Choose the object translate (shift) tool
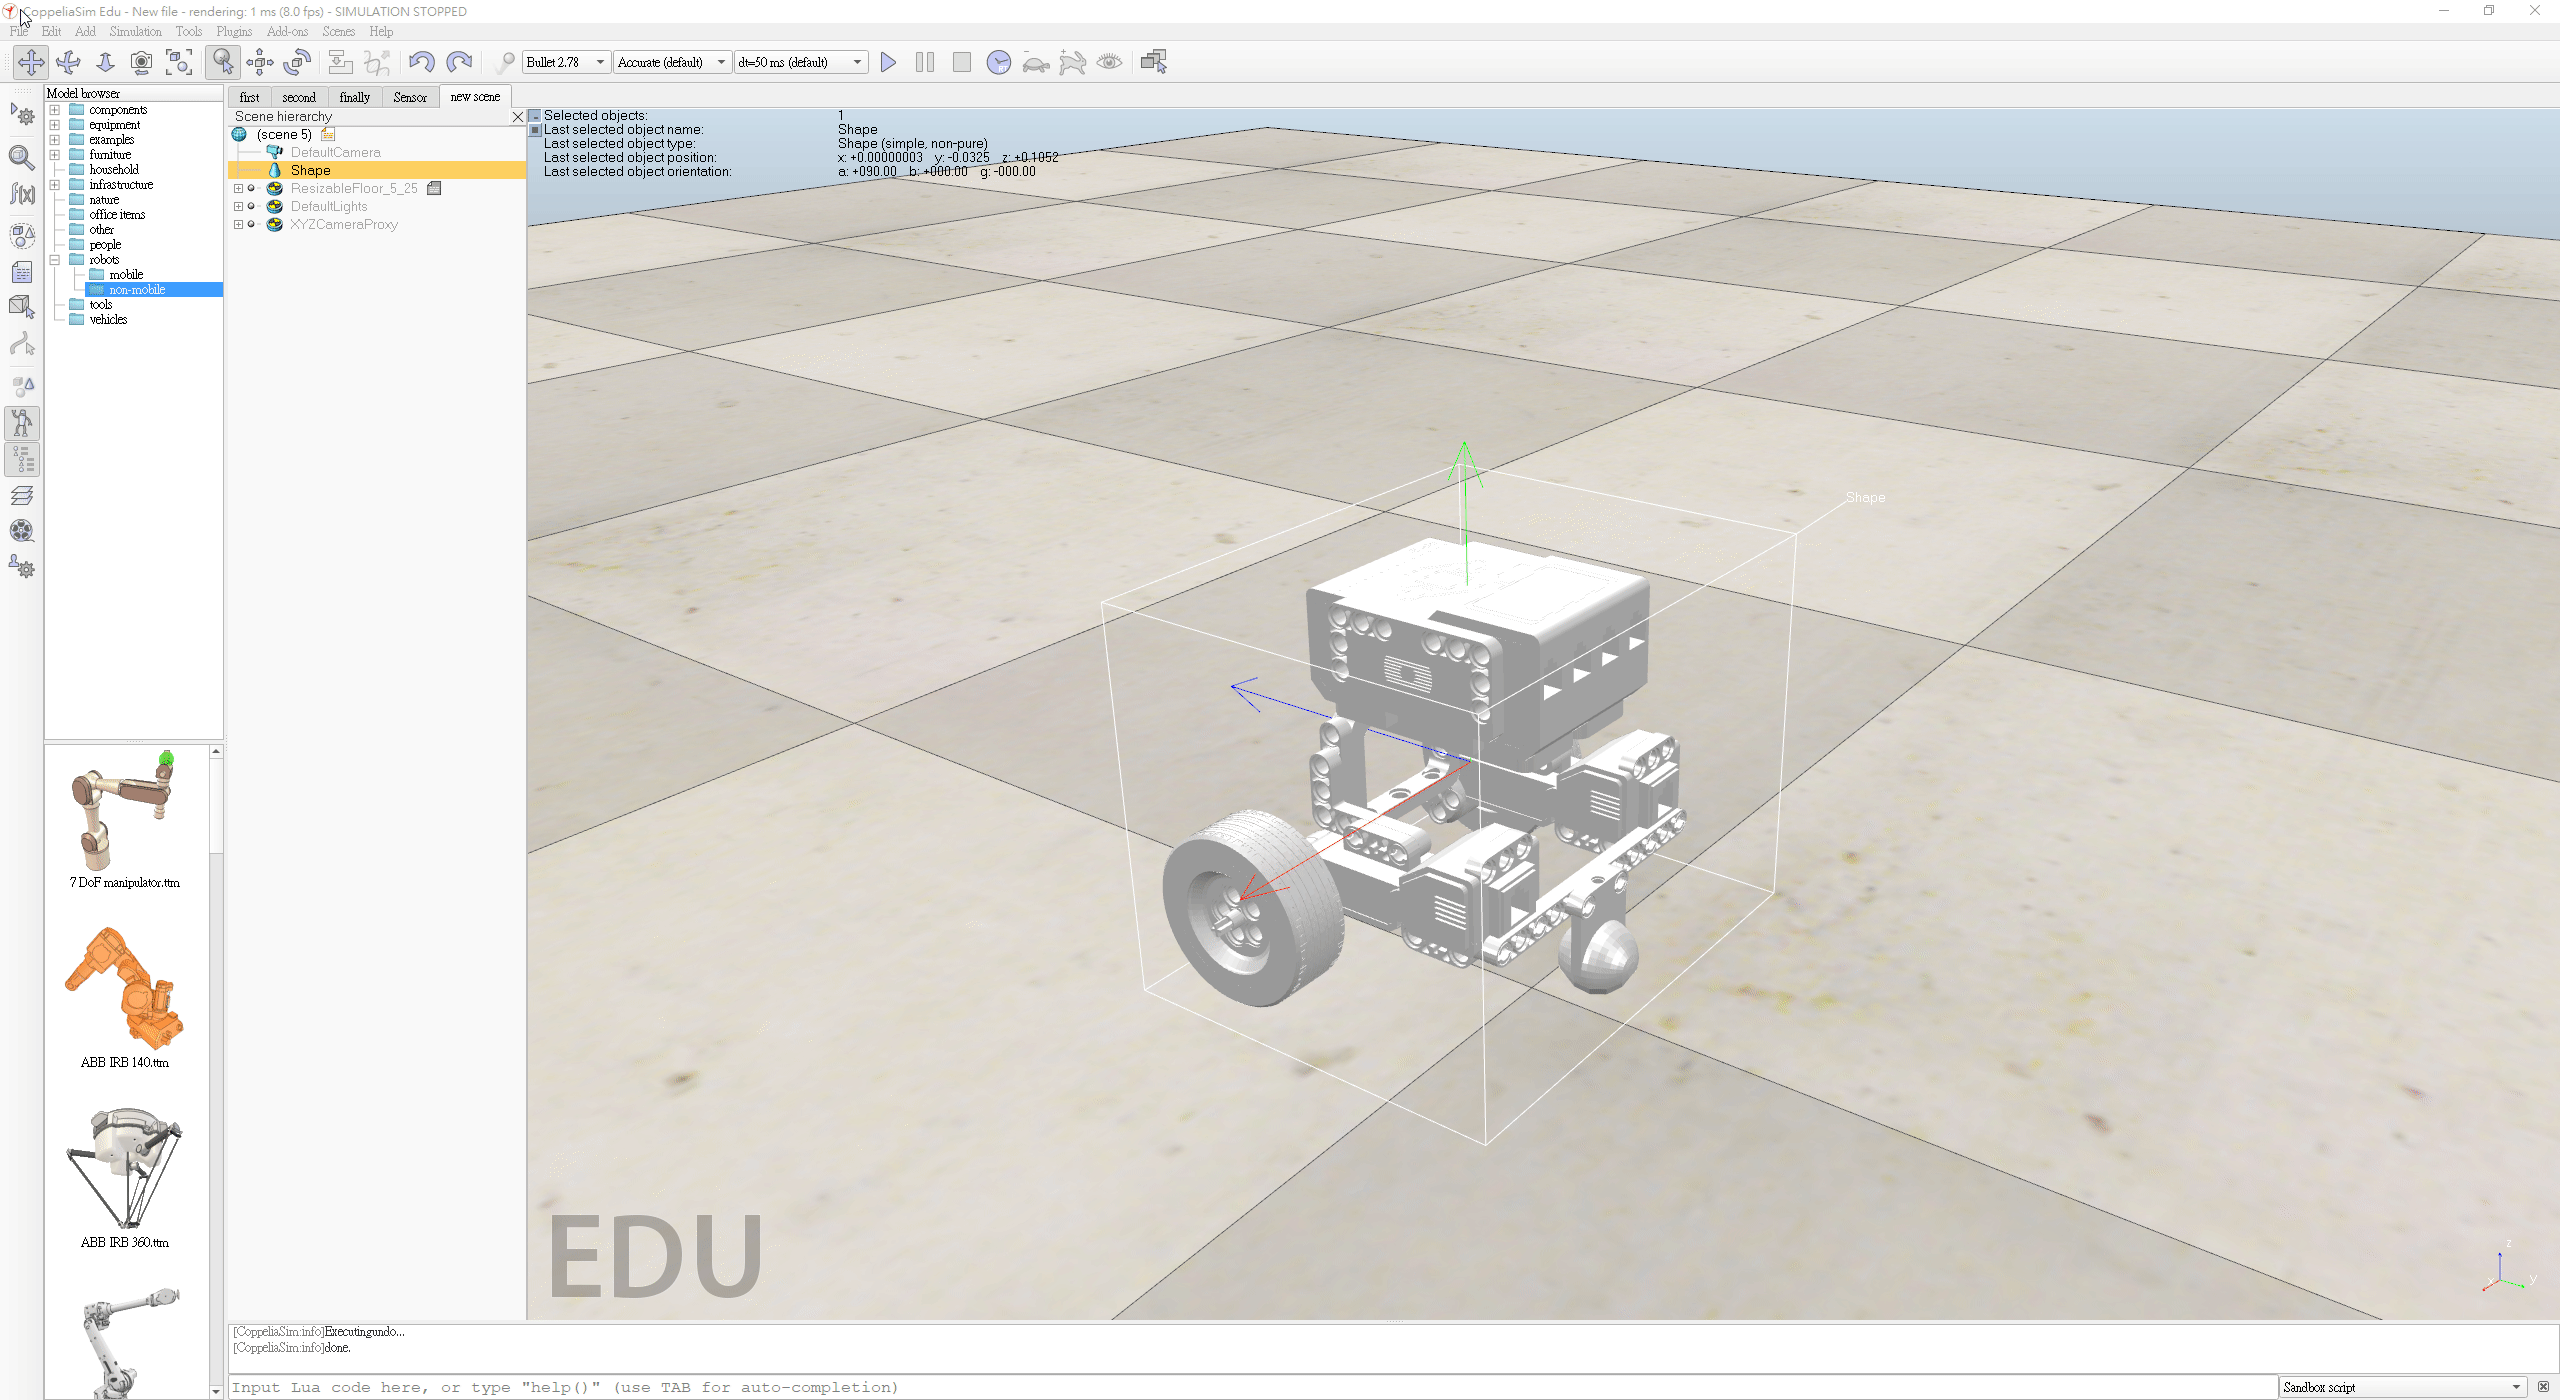This screenshot has width=2560, height=1400. 260,62
